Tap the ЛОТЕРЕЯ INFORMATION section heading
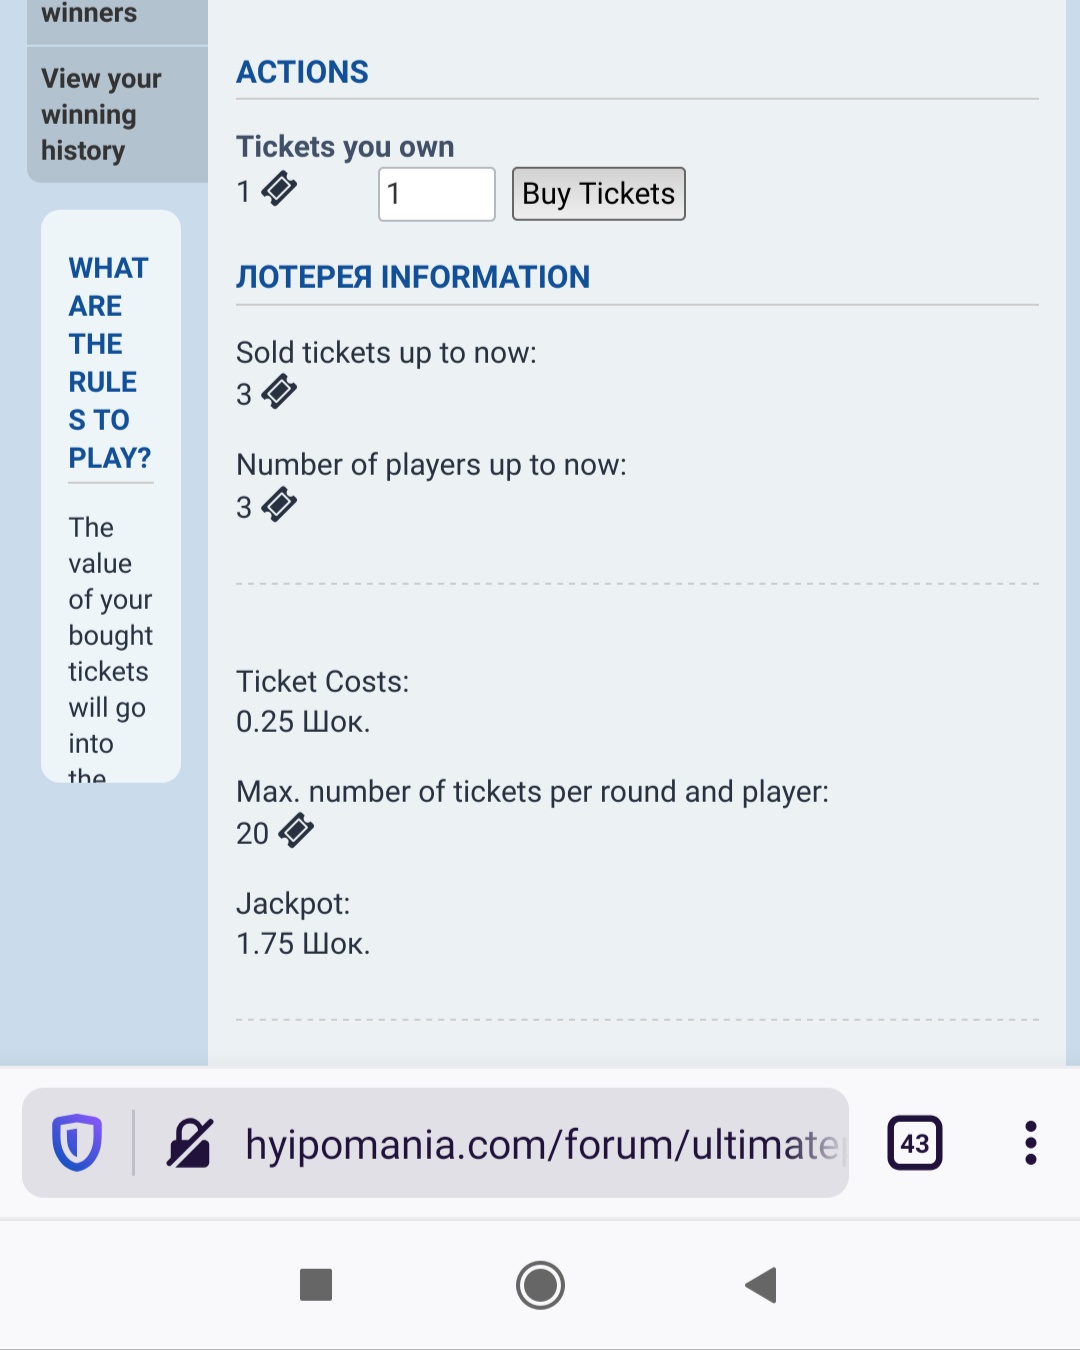The height and width of the screenshot is (1350, 1080). [x=413, y=277]
